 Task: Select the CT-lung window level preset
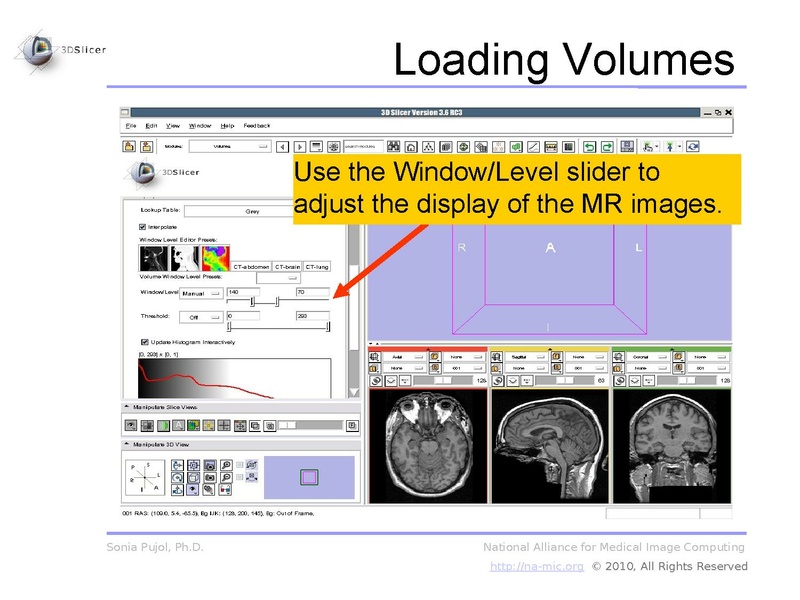pos(318,267)
